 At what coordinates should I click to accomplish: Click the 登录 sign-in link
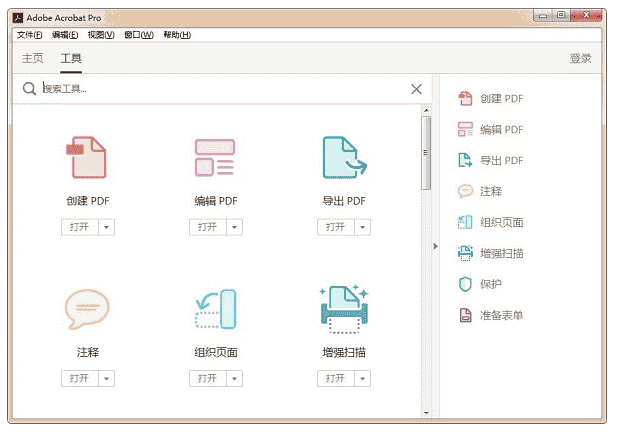[x=580, y=58]
